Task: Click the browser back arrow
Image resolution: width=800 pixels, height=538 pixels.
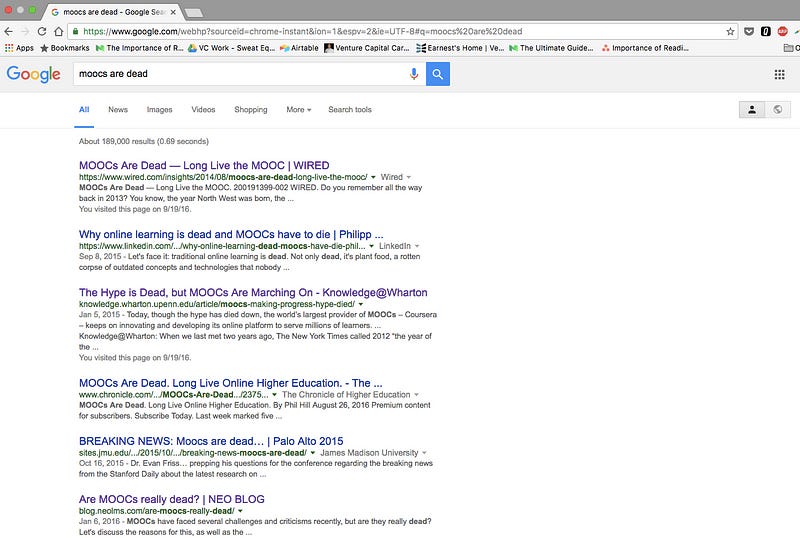Action: click(x=8, y=32)
